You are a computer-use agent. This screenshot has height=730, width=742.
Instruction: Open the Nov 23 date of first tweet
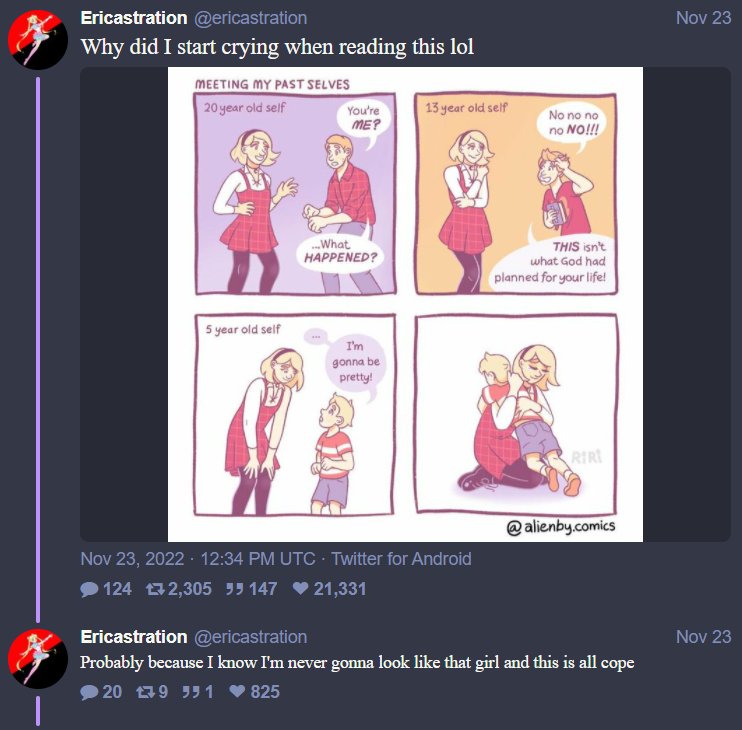pyautogui.click(x=703, y=18)
